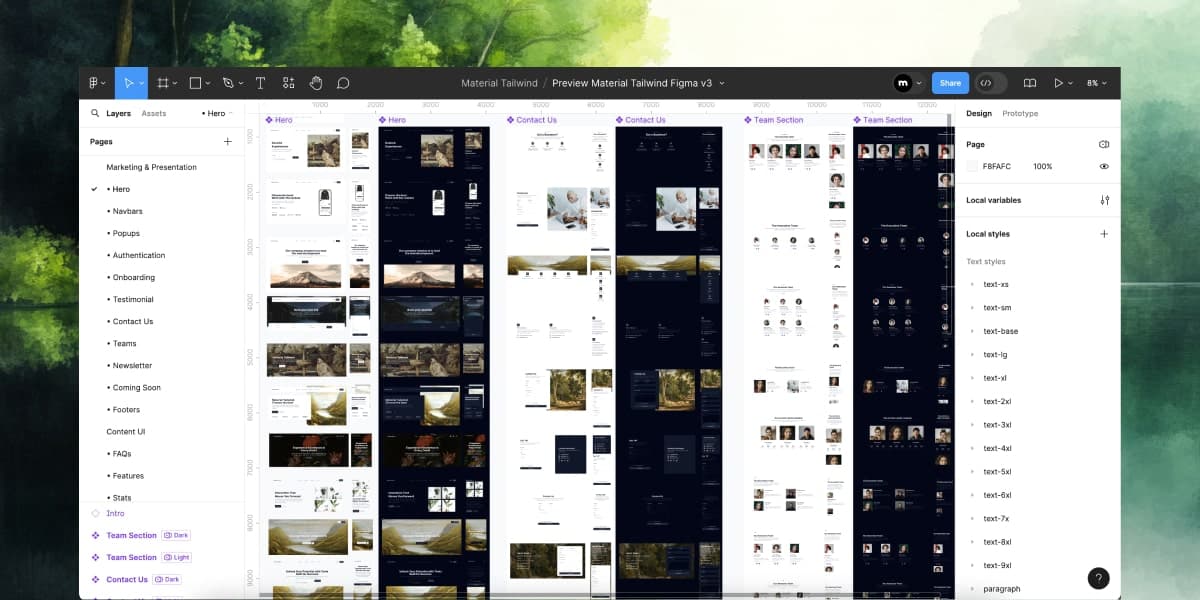This screenshot has width=1200, height=600.
Task: Click the search icon in Layers panel
Action: point(95,114)
